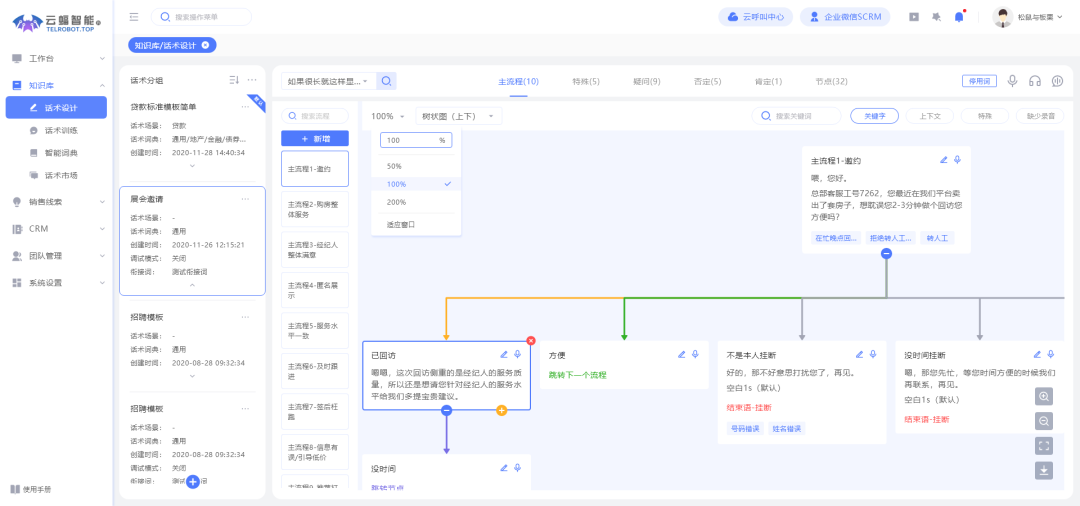Open more options for 展会邀请 card
The height and width of the screenshot is (506, 1080).
245,199
